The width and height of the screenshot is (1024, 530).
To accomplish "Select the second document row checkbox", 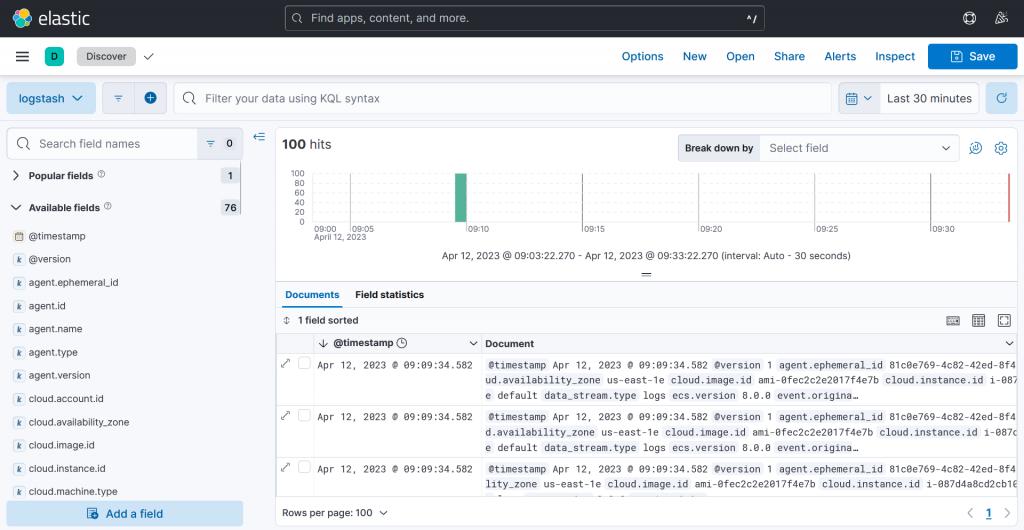I will coord(304,415).
